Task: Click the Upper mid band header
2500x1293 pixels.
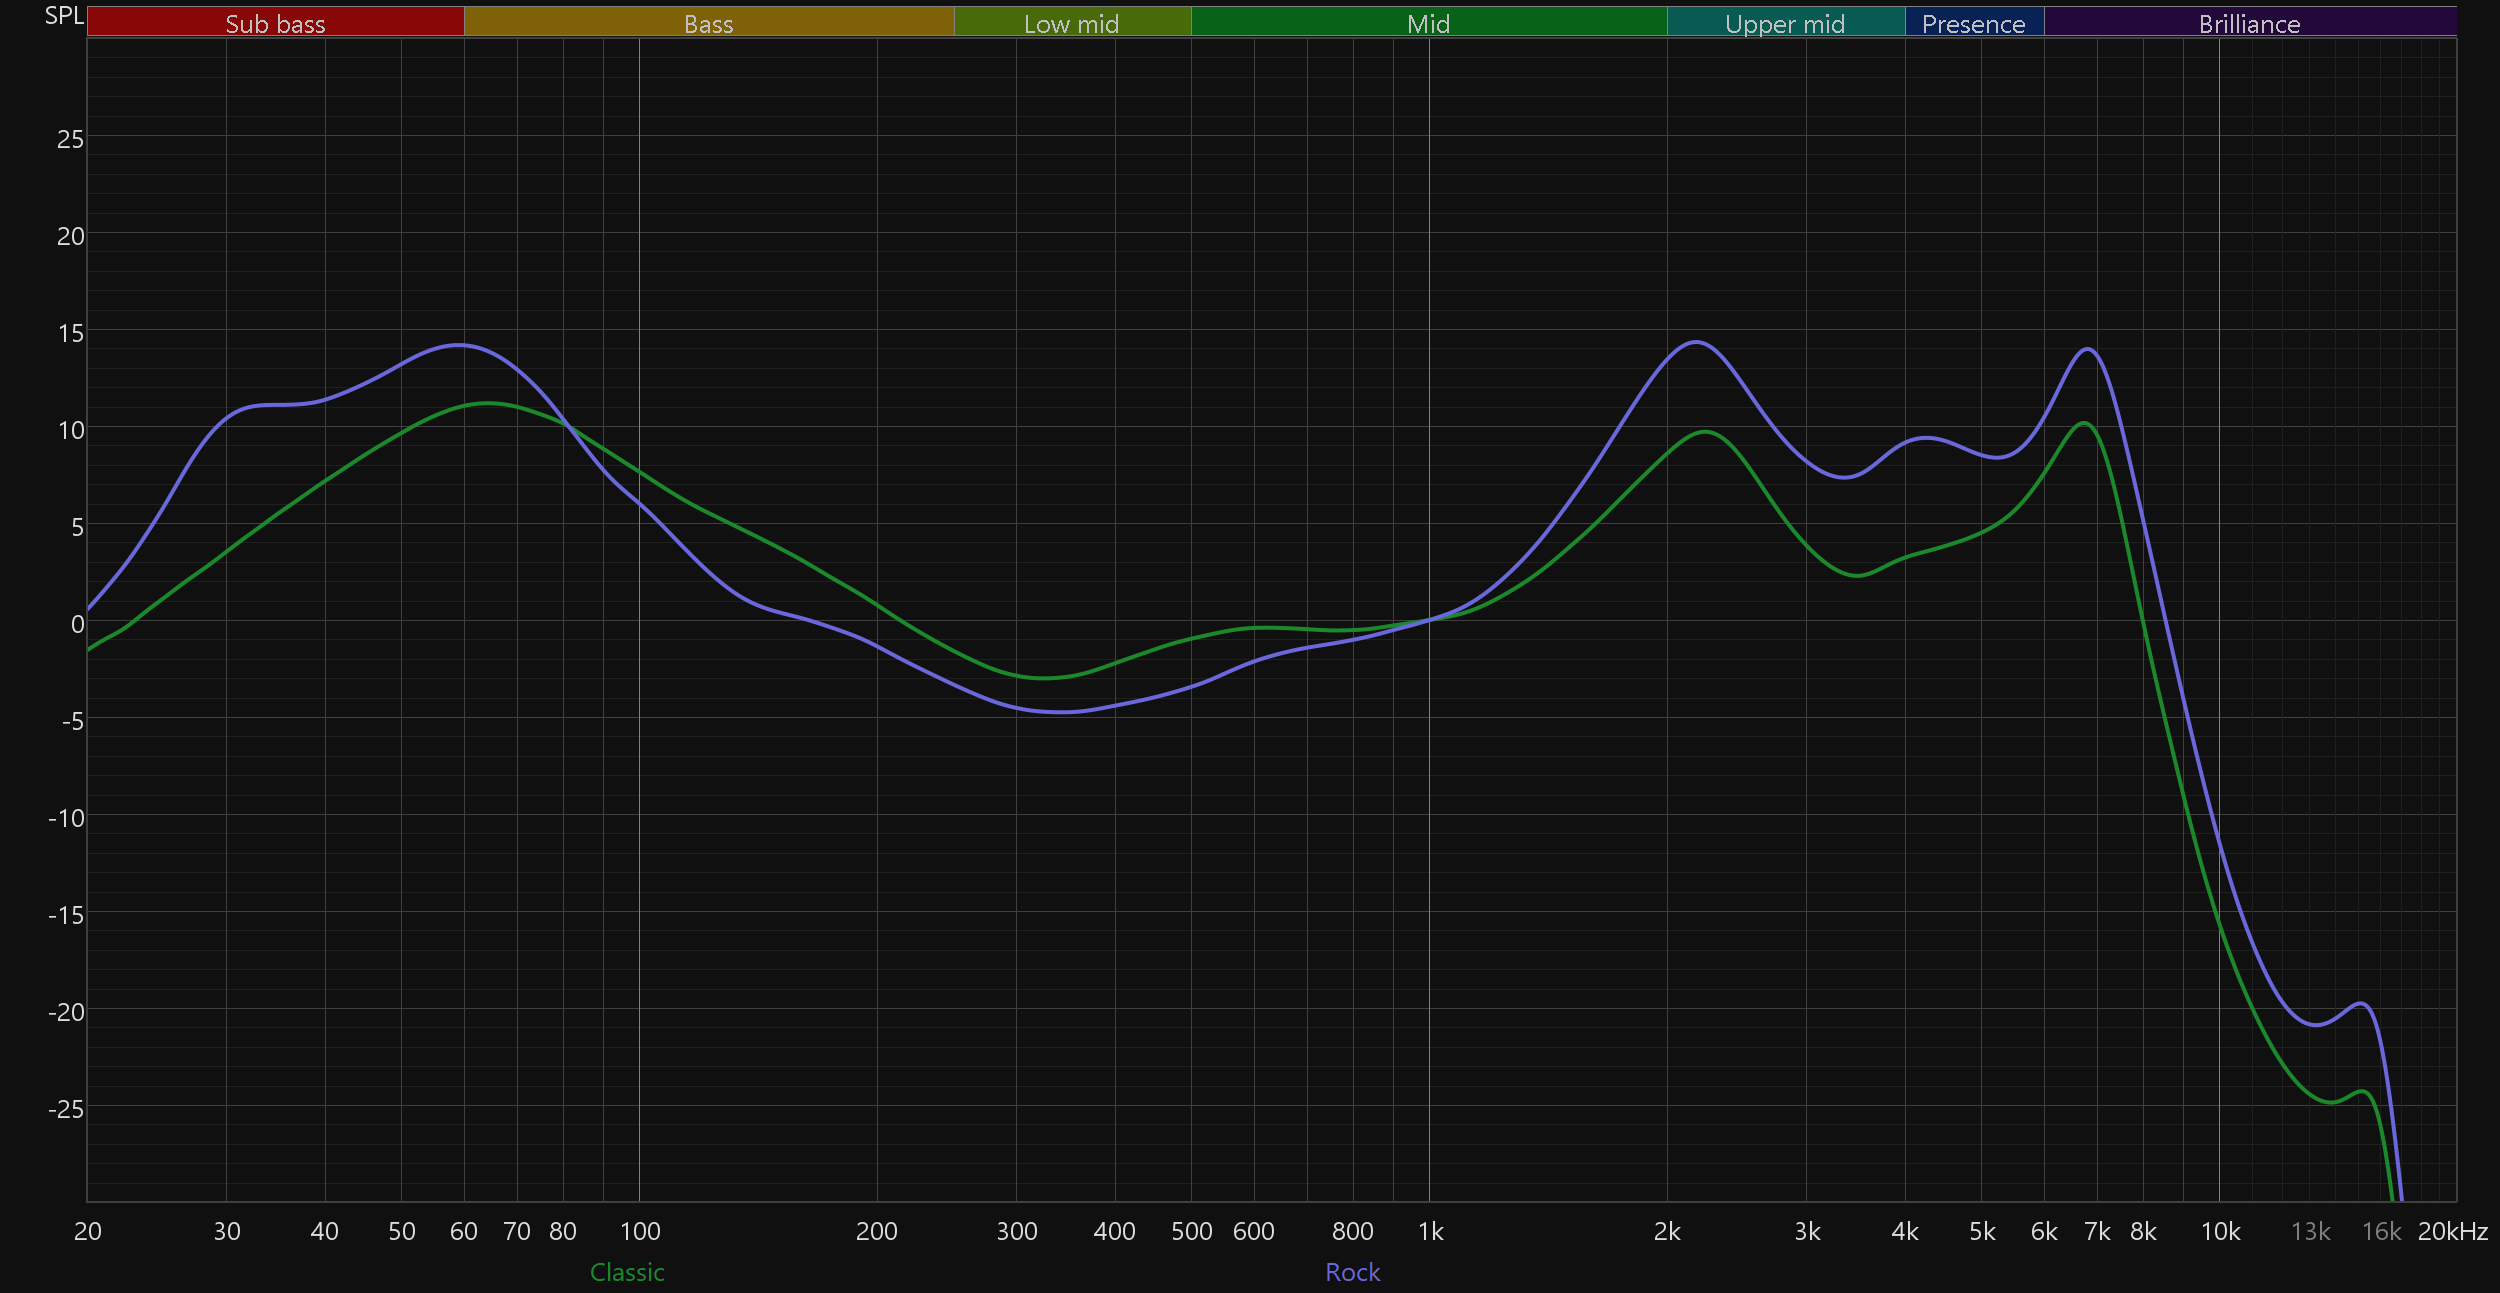Action: point(1785,23)
